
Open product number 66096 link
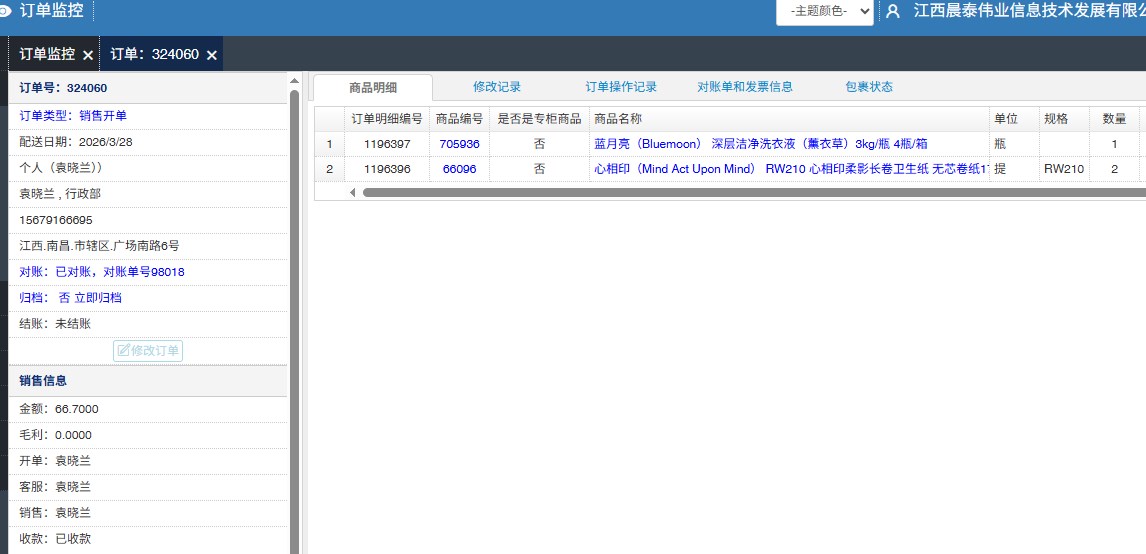click(x=459, y=169)
